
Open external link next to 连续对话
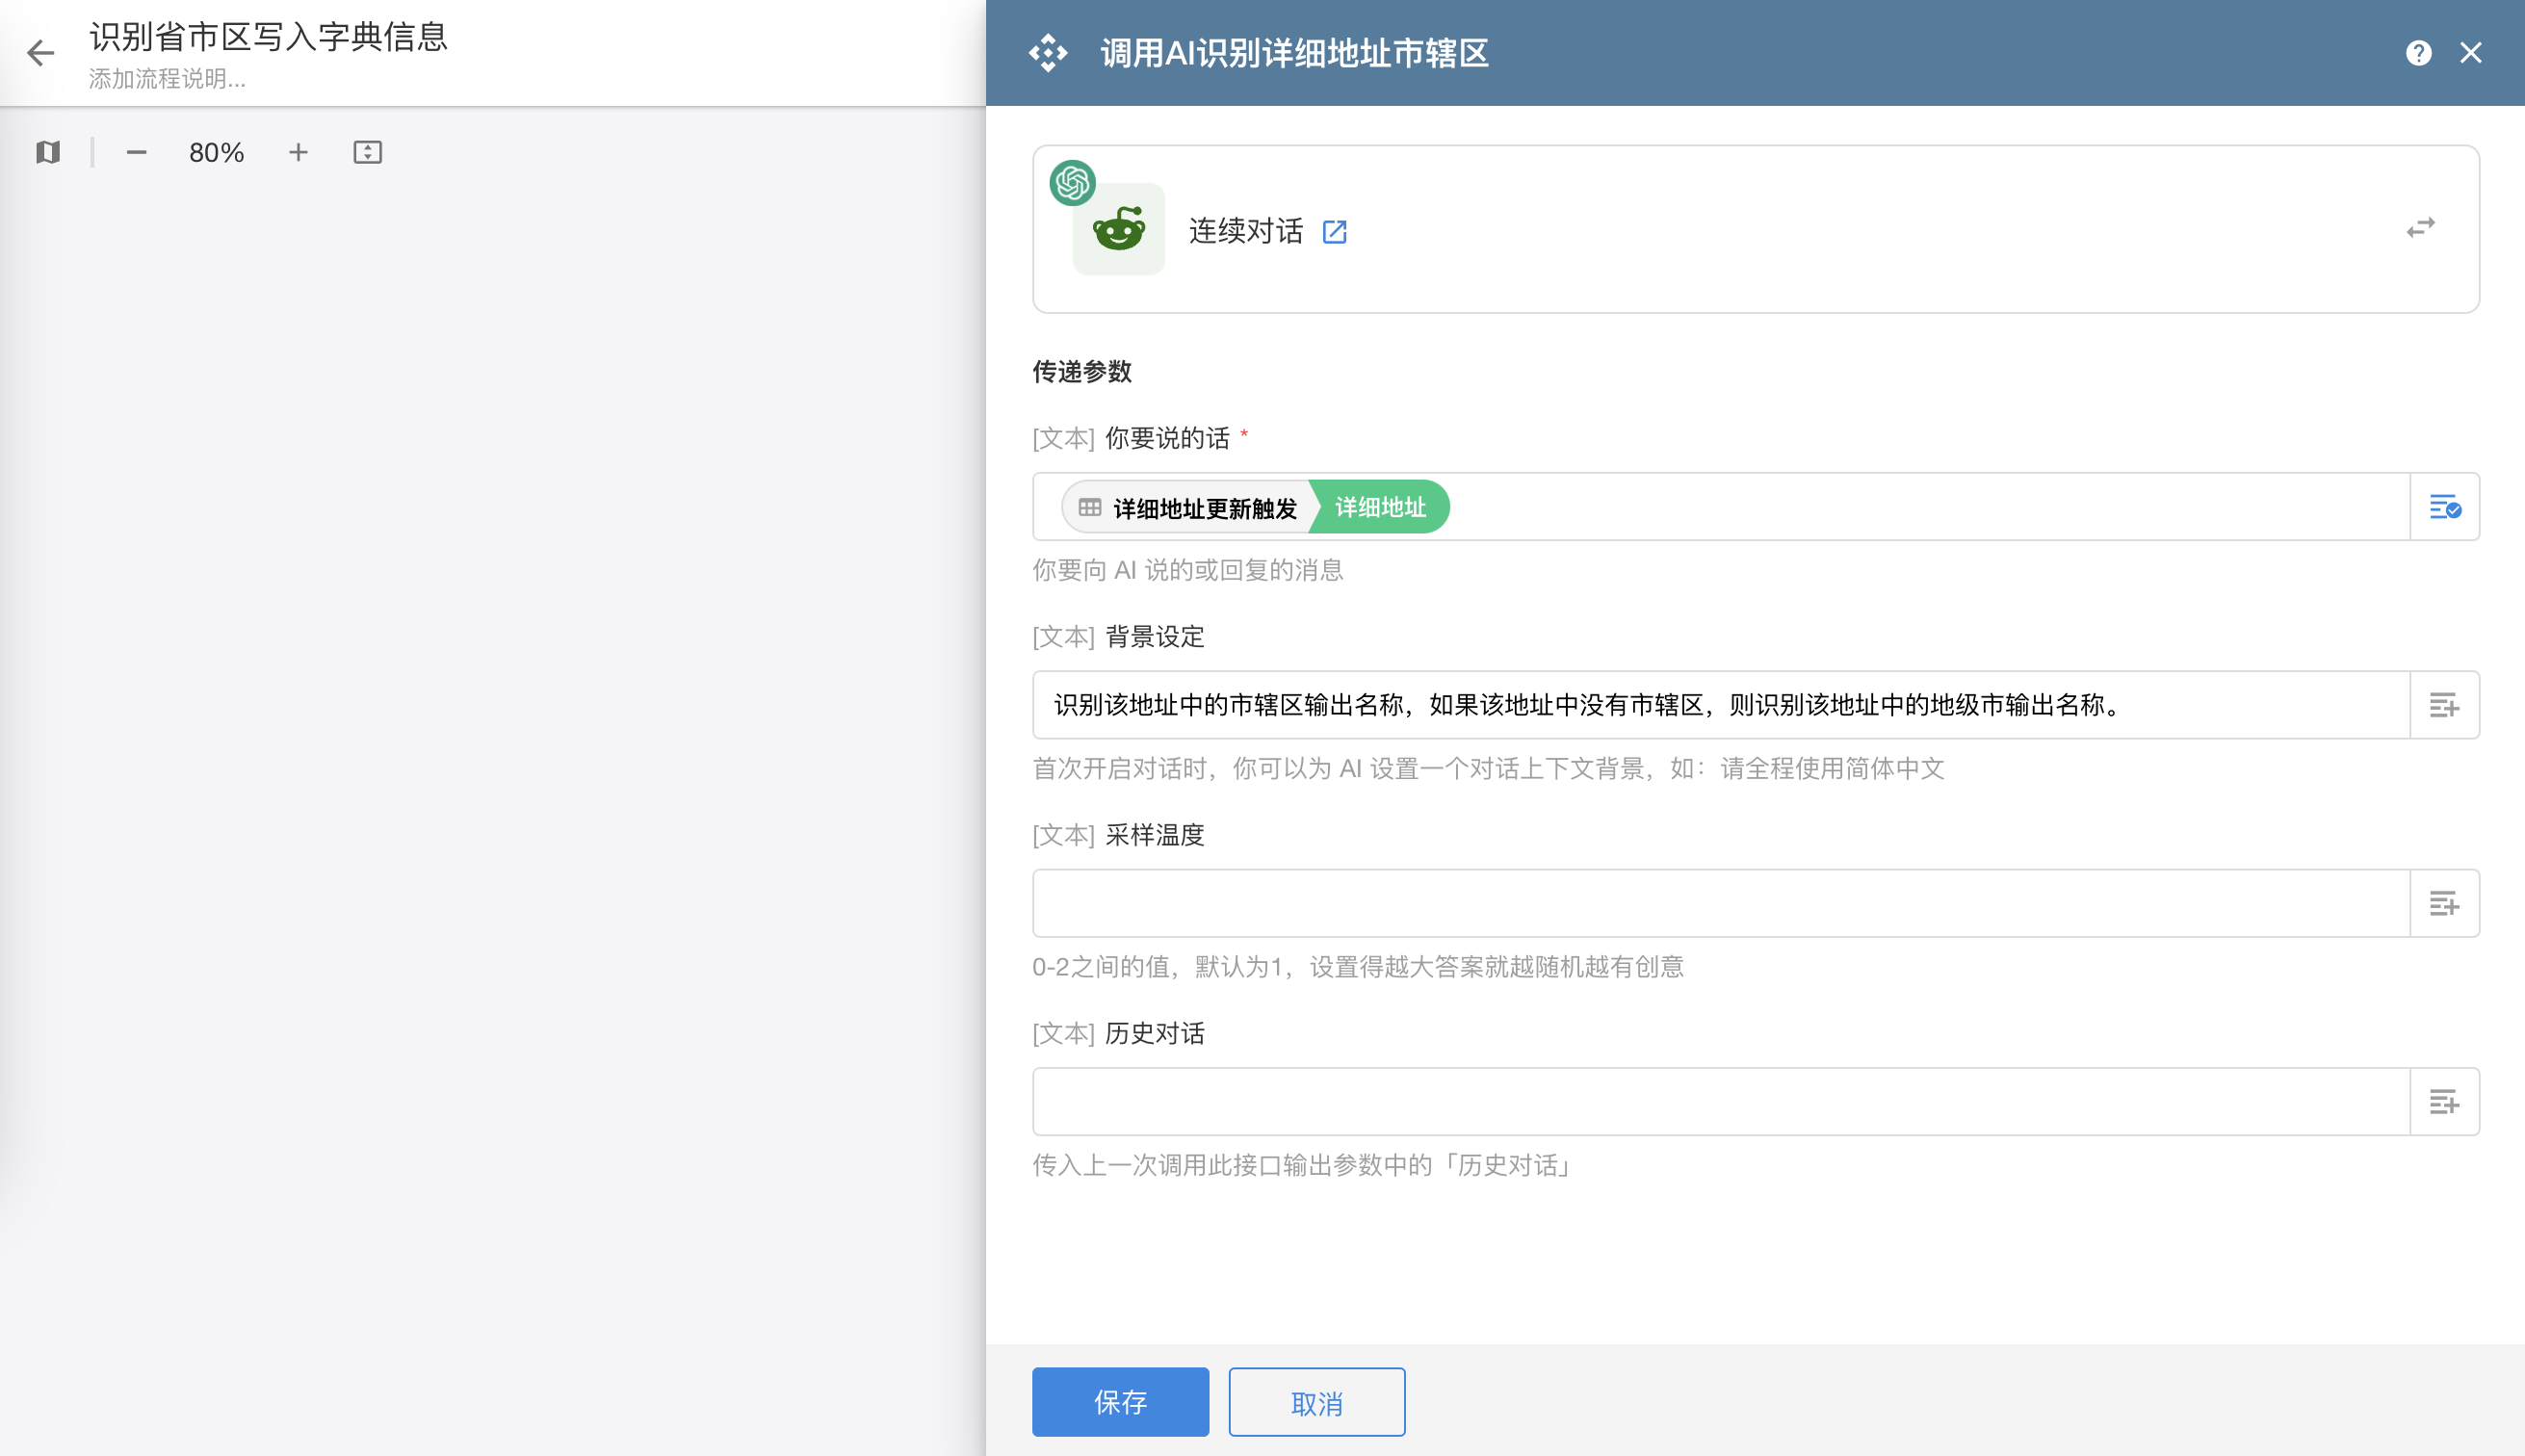pos(1334,232)
